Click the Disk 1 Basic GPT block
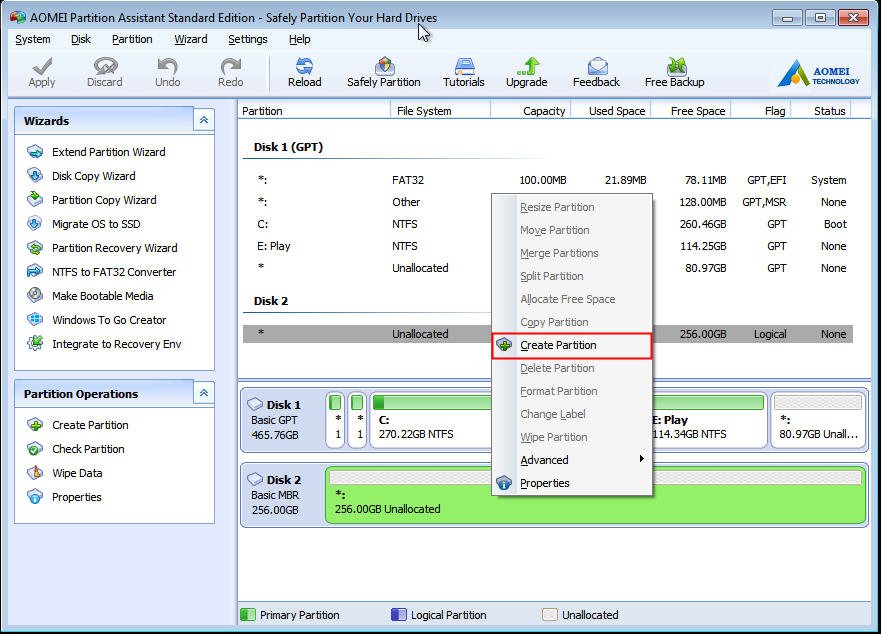This screenshot has width=881, height=634. (282, 419)
